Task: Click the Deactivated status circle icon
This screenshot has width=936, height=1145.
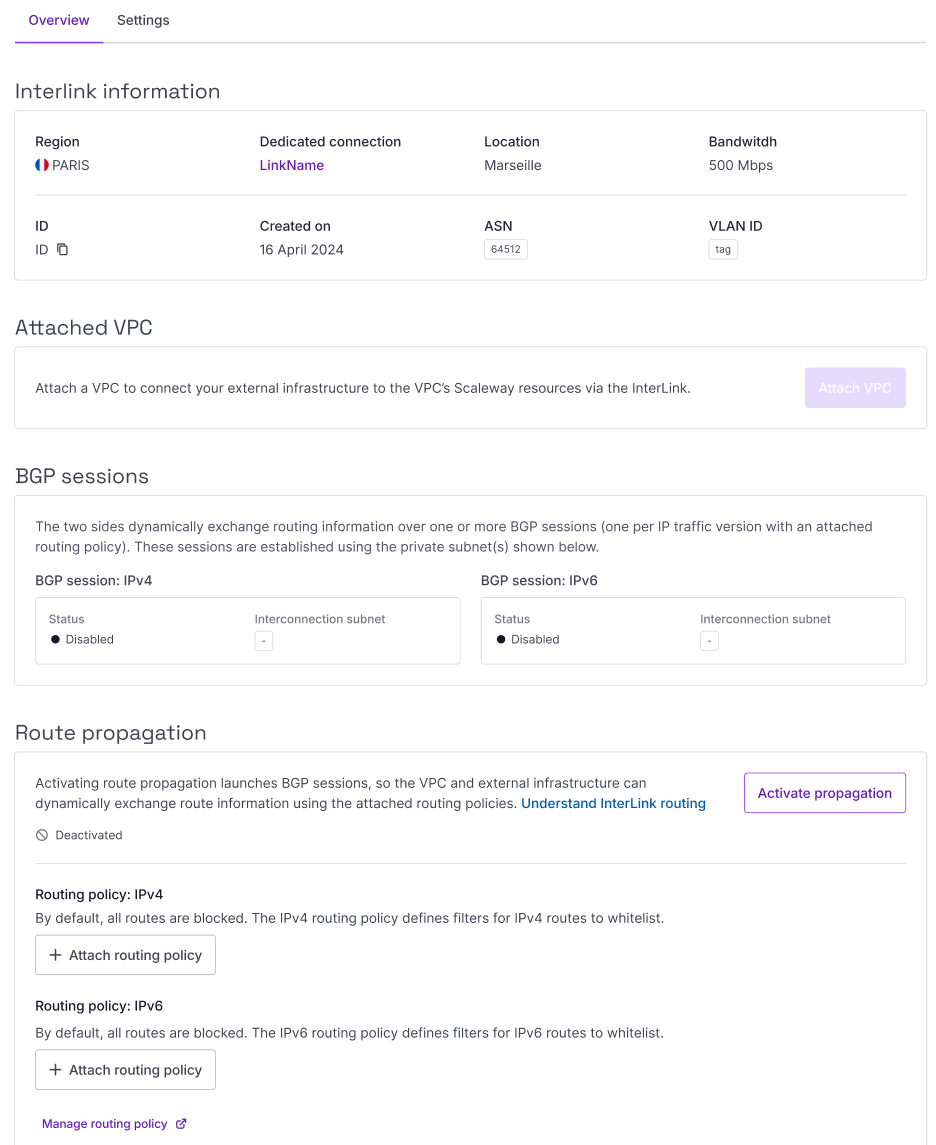Action: tap(40, 834)
